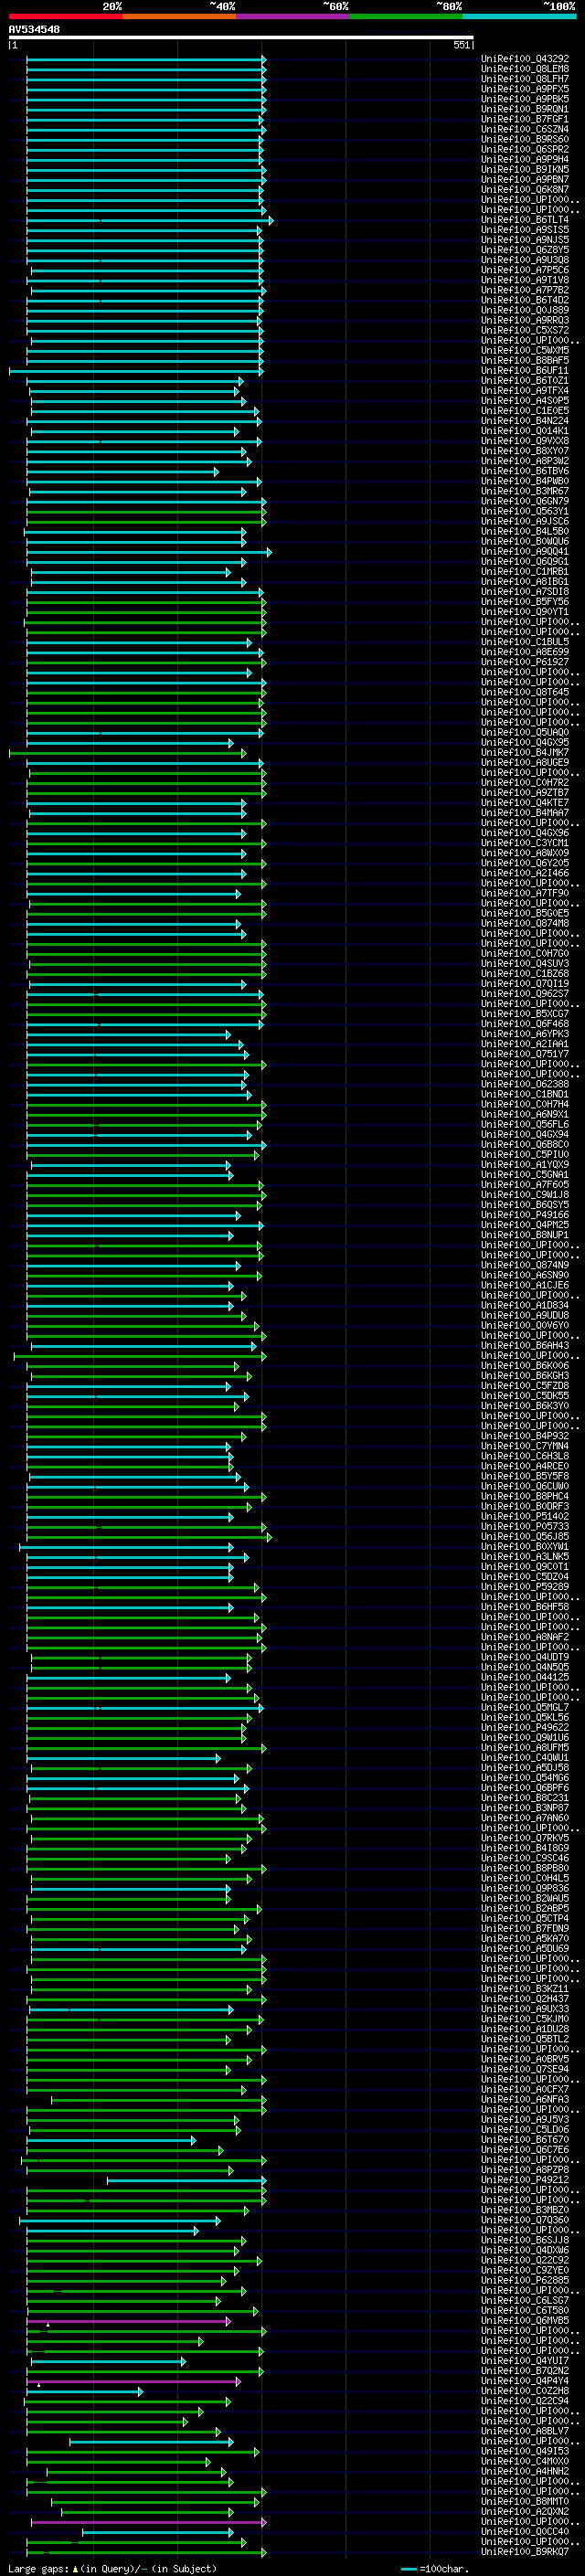Select hit UniRef100_P05733
The height and width of the screenshot is (2576, 585).
click(525, 1526)
